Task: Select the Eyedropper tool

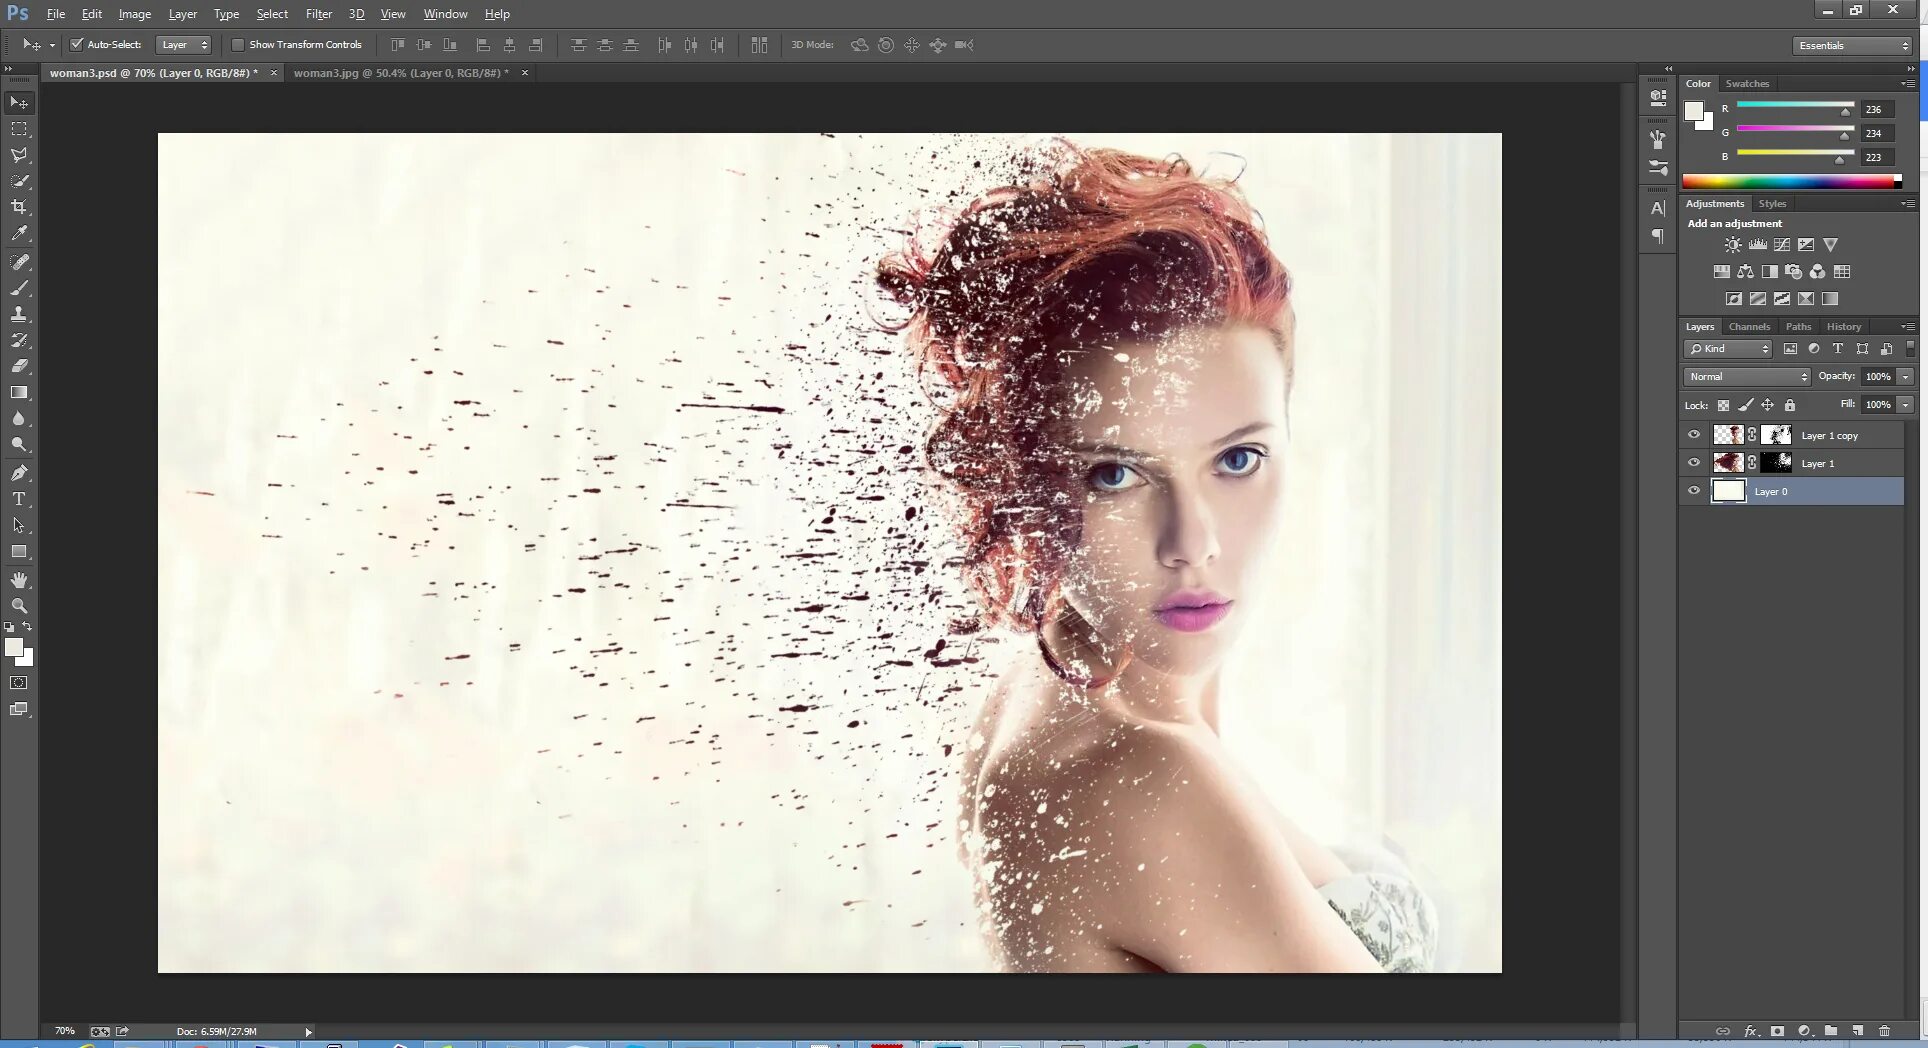Action: point(19,233)
